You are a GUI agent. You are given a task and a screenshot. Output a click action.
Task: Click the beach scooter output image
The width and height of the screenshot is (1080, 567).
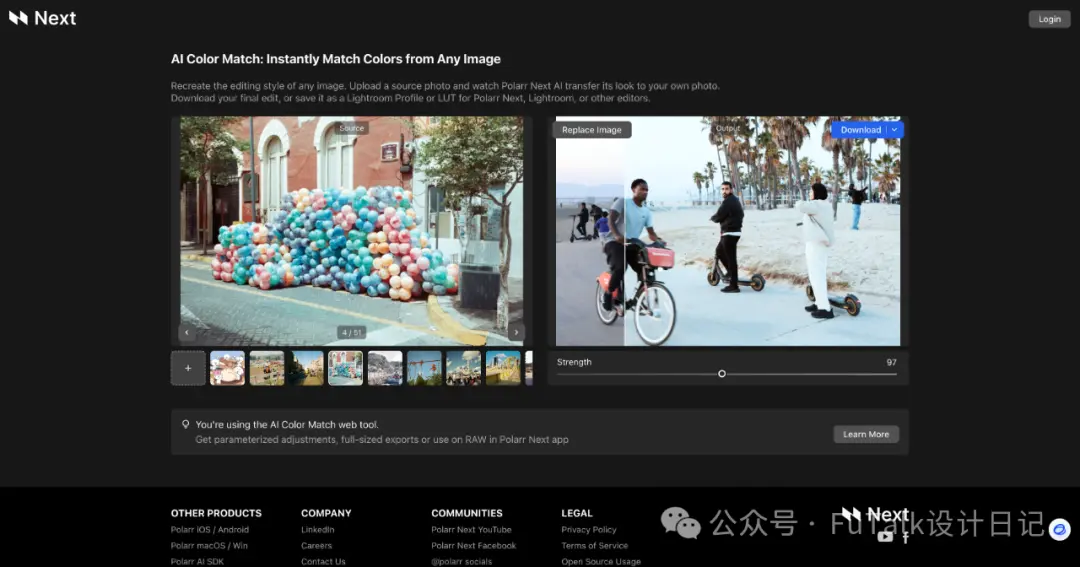click(x=727, y=231)
